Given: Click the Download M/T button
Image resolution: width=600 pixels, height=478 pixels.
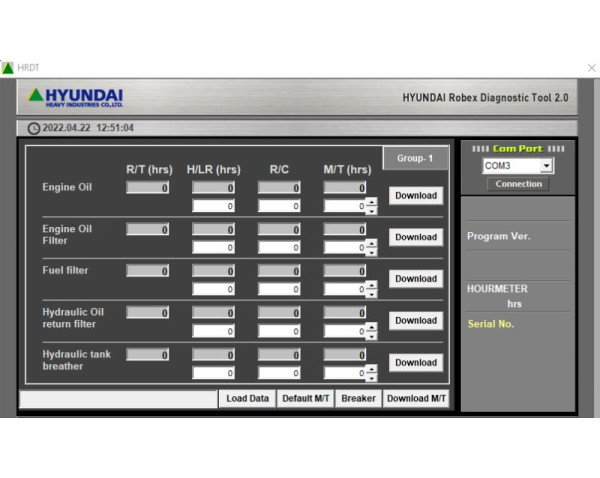Looking at the screenshot, I should tap(416, 398).
